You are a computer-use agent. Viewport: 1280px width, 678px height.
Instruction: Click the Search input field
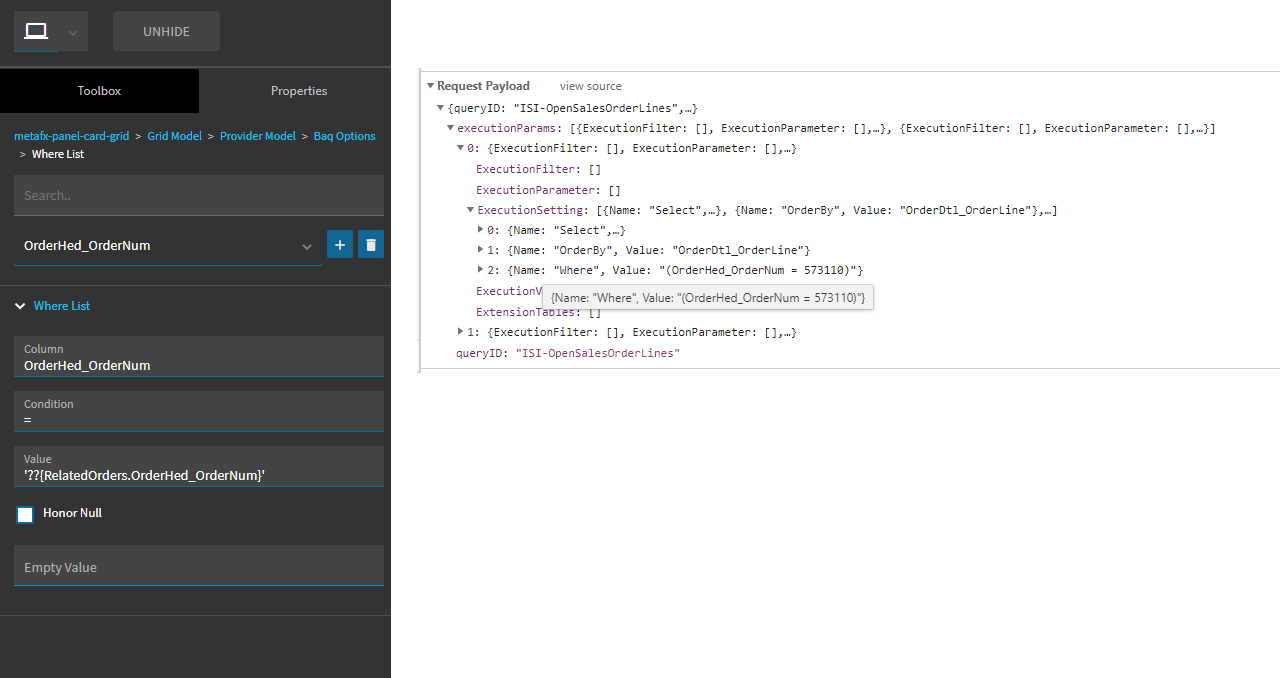[198, 195]
